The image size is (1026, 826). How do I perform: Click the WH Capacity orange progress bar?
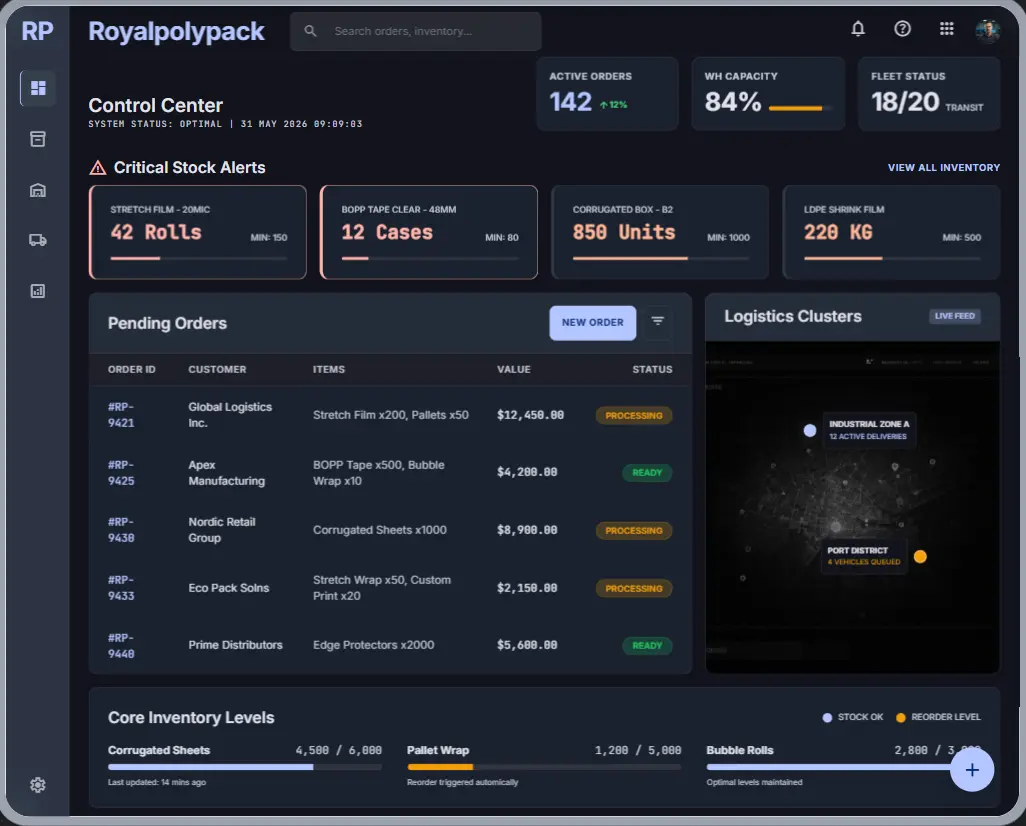(x=801, y=108)
